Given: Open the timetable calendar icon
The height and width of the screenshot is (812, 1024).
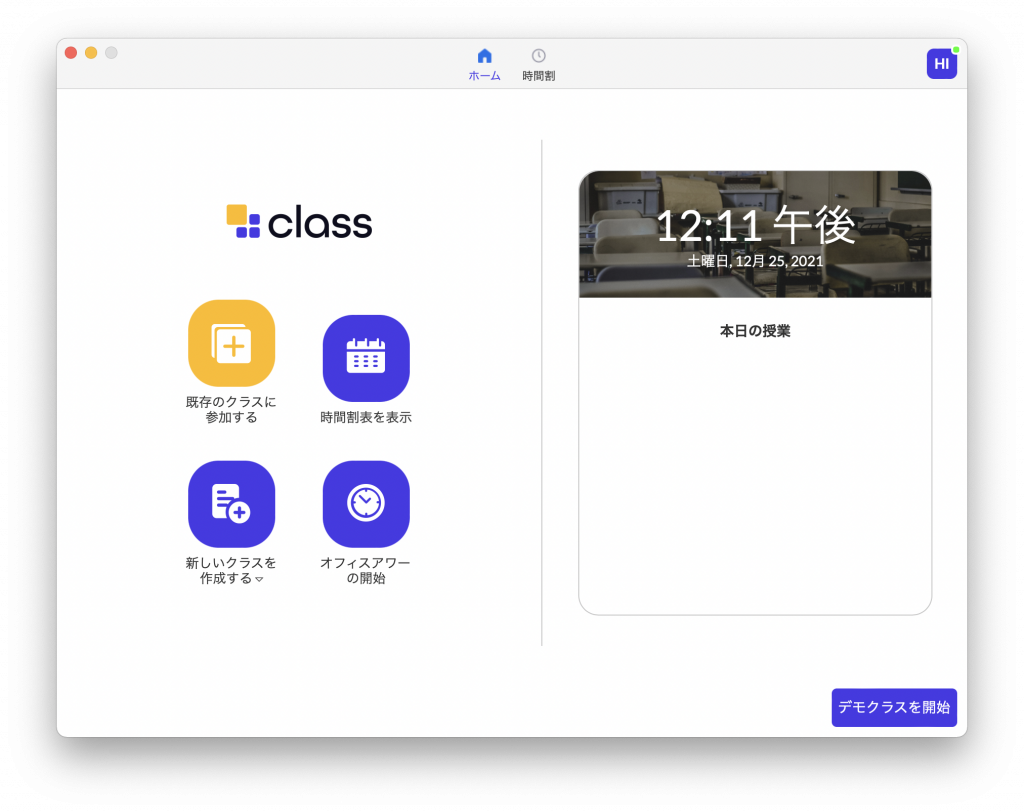Looking at the screenshot, I should [365, 357].
